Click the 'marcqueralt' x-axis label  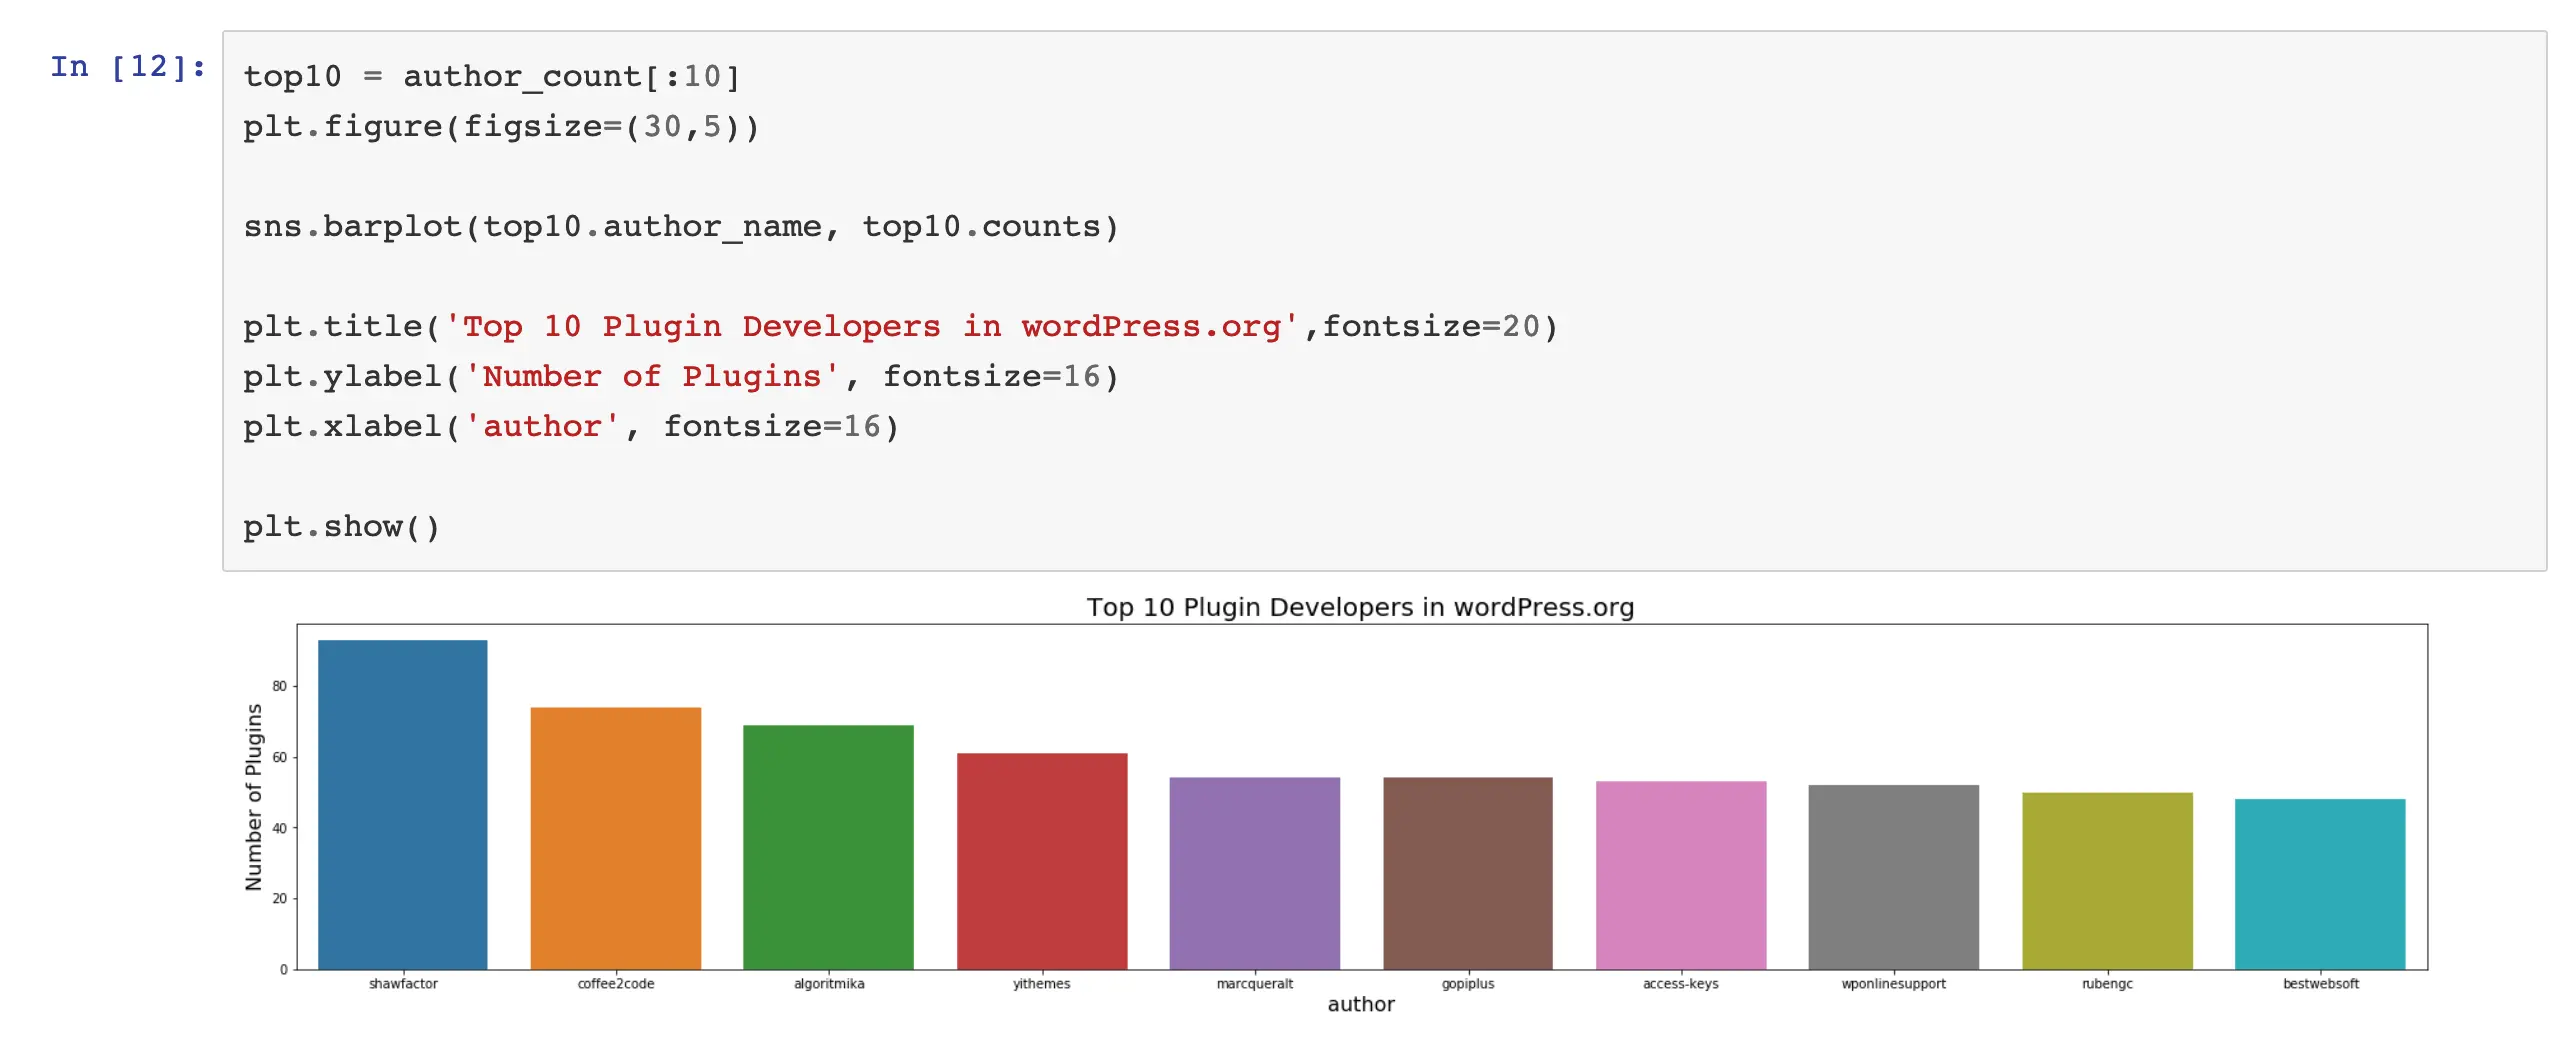click(x=1255, y=984)
